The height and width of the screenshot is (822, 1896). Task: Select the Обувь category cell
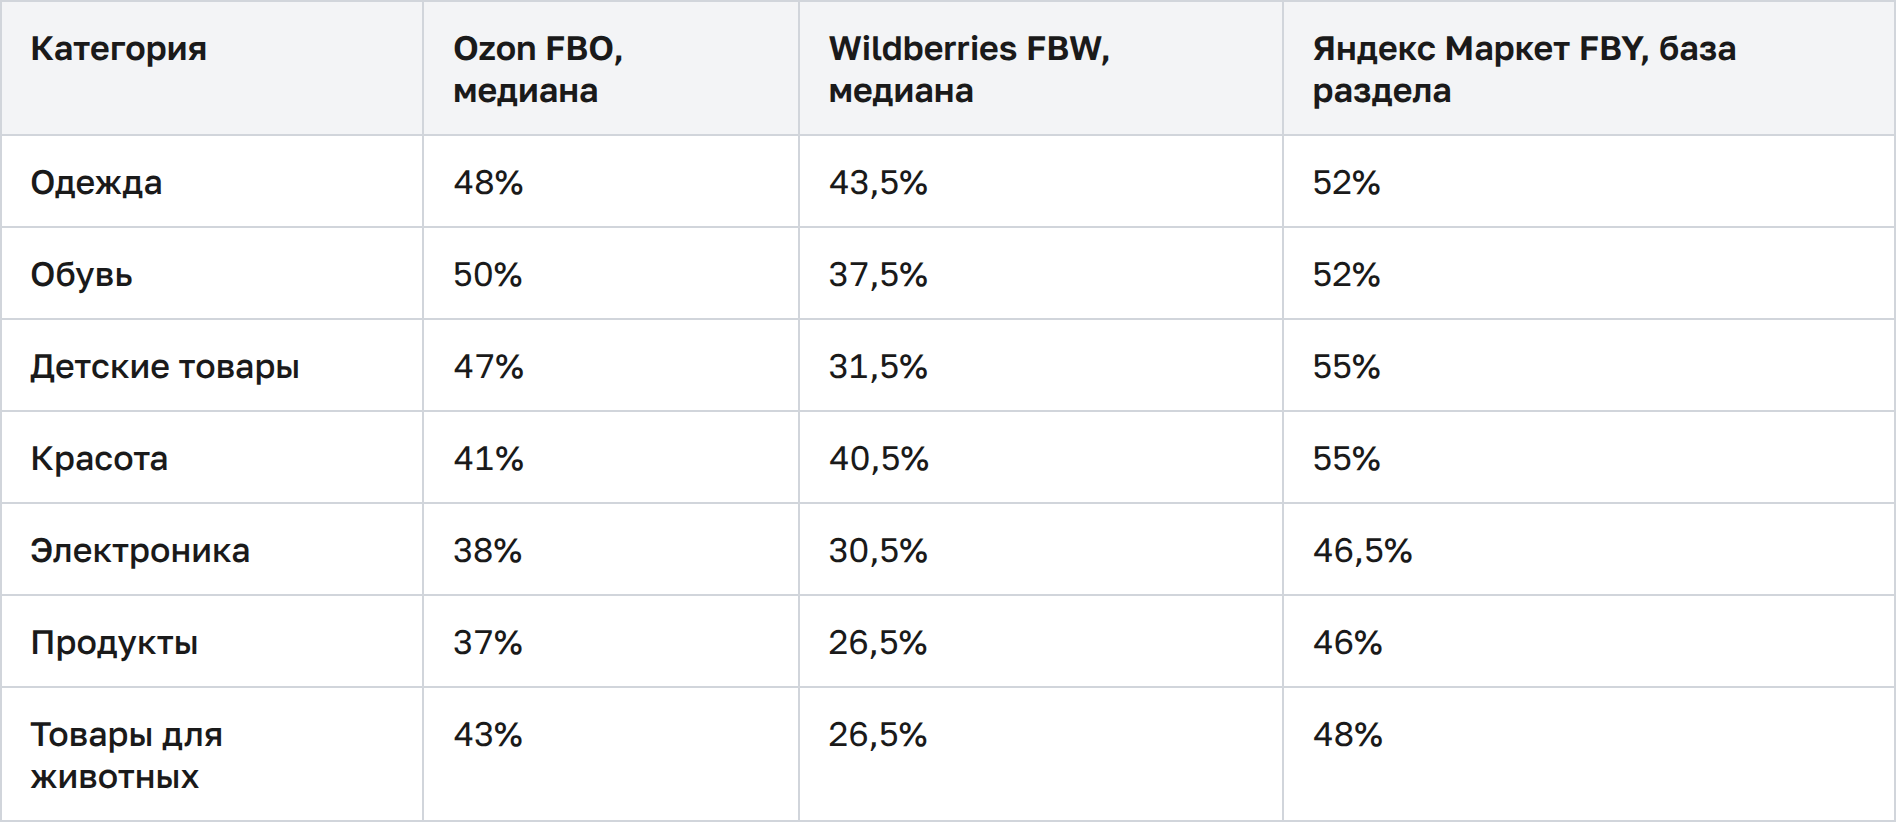[81, 275]
